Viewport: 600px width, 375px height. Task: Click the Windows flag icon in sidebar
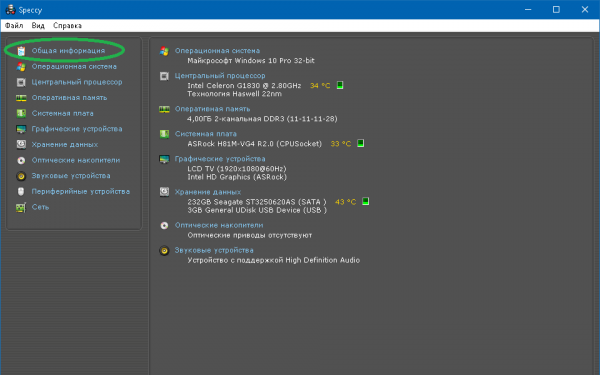tap(21, 67)
